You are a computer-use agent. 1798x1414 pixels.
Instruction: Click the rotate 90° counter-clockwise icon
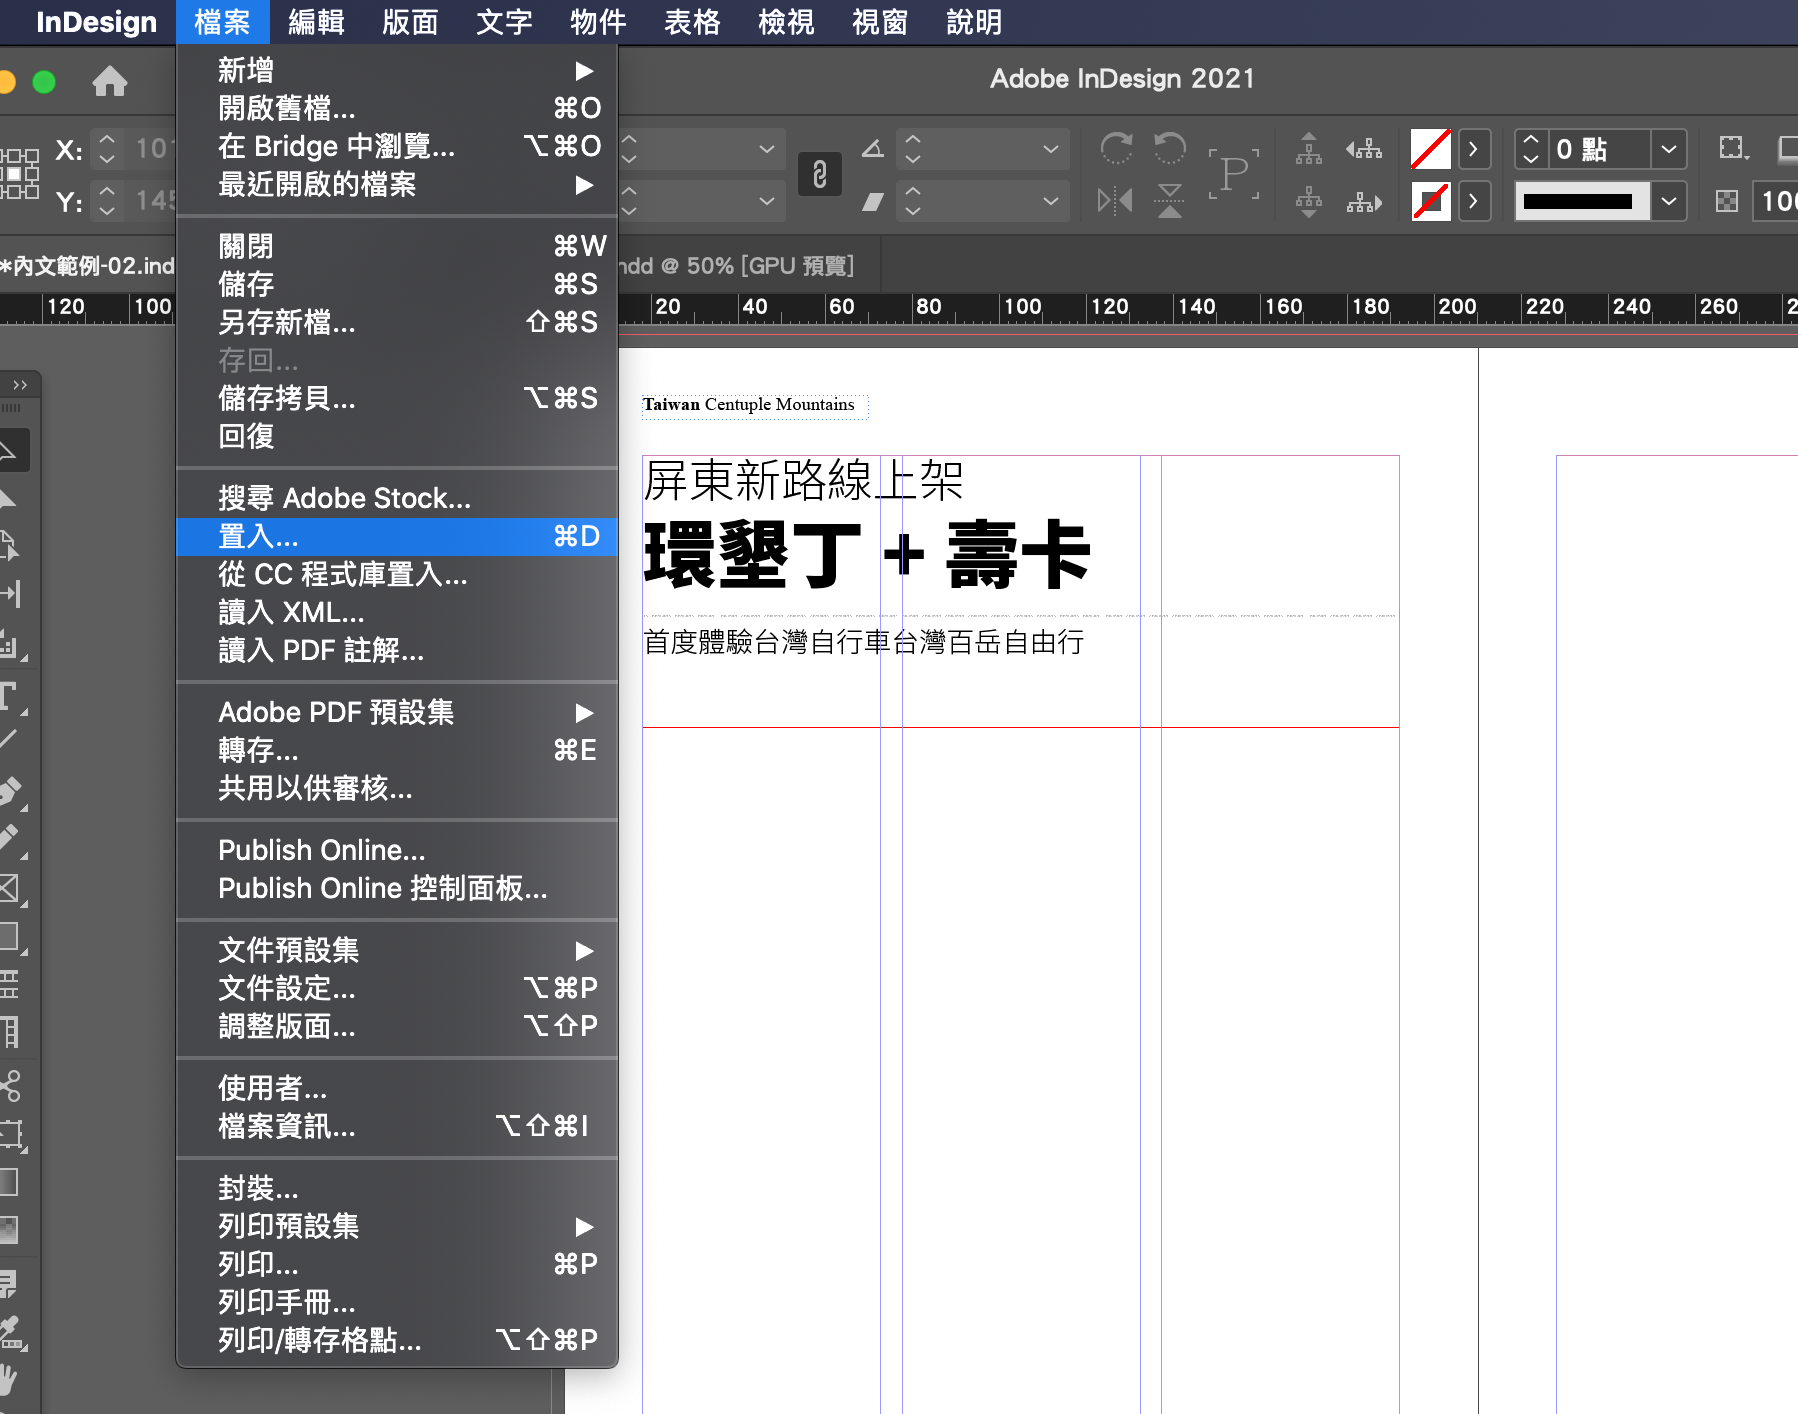pos(1169,149)
